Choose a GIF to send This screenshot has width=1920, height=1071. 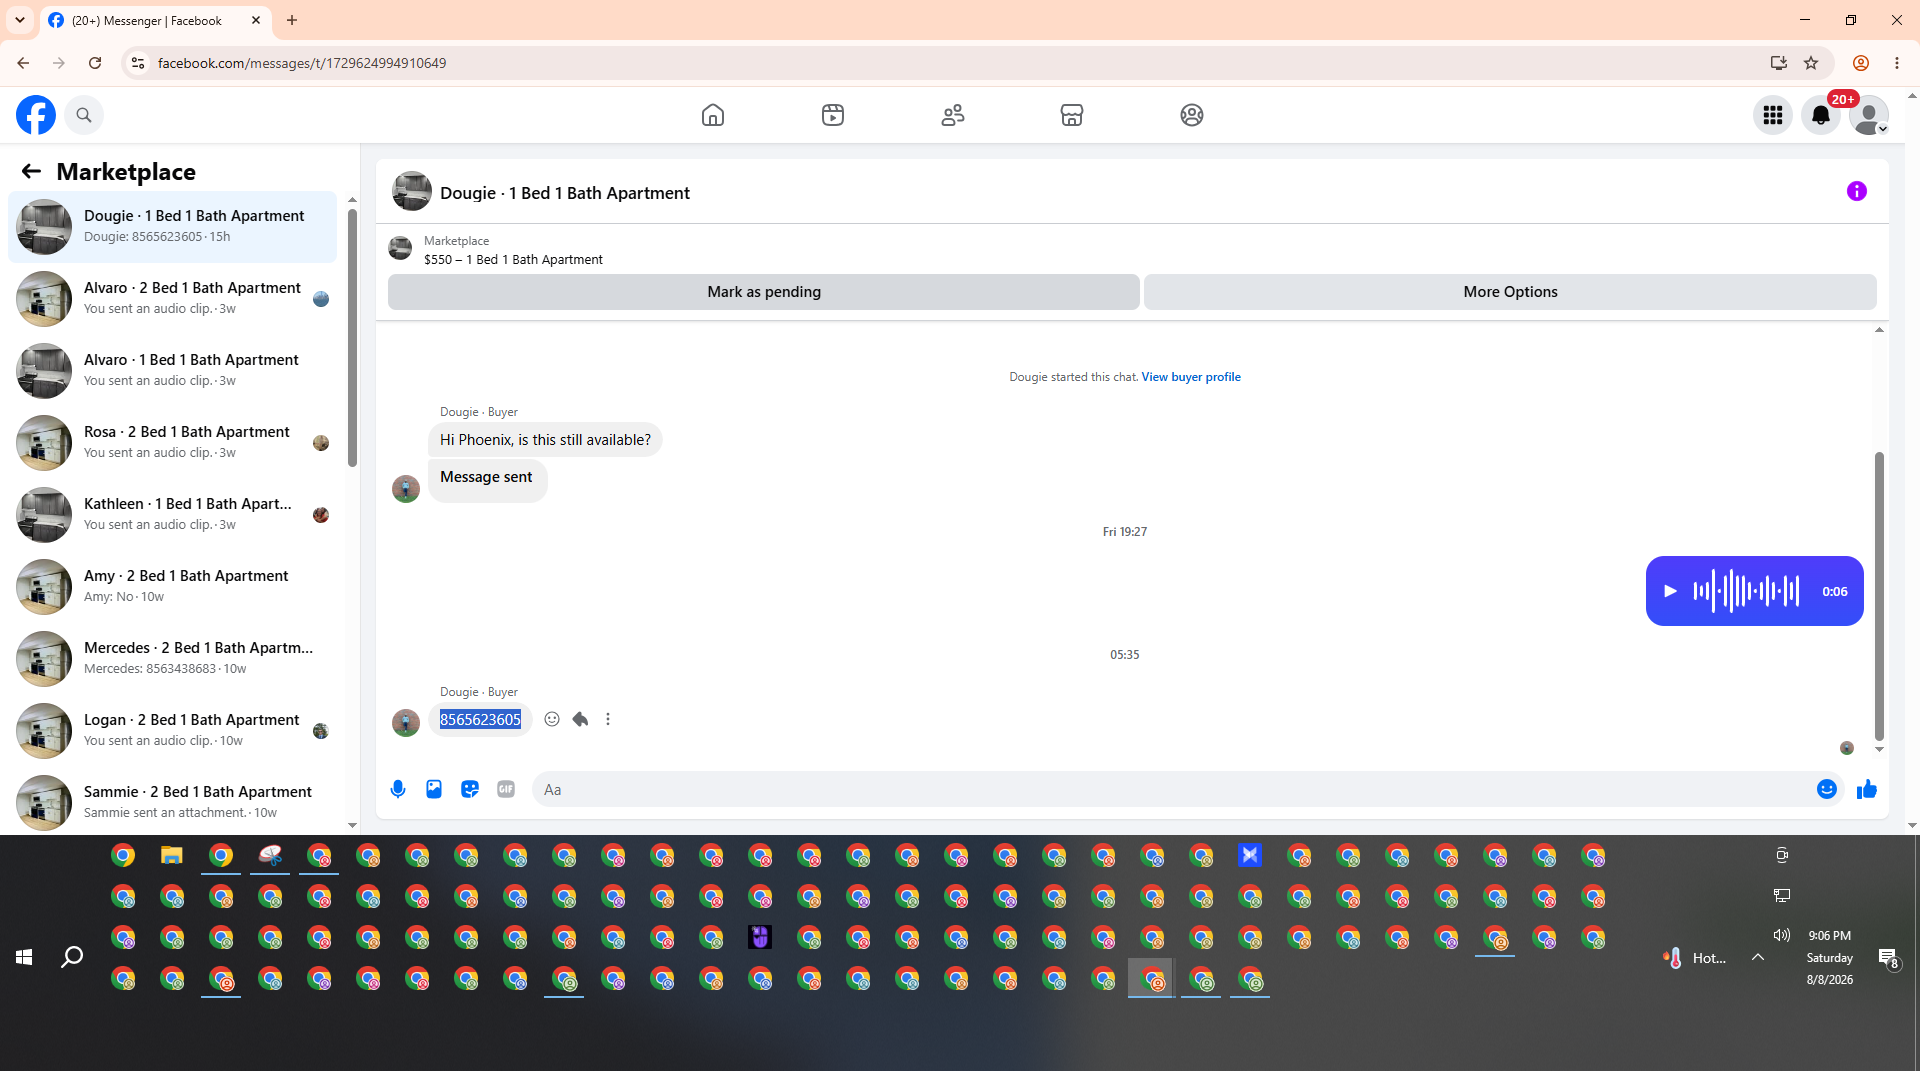506,789
